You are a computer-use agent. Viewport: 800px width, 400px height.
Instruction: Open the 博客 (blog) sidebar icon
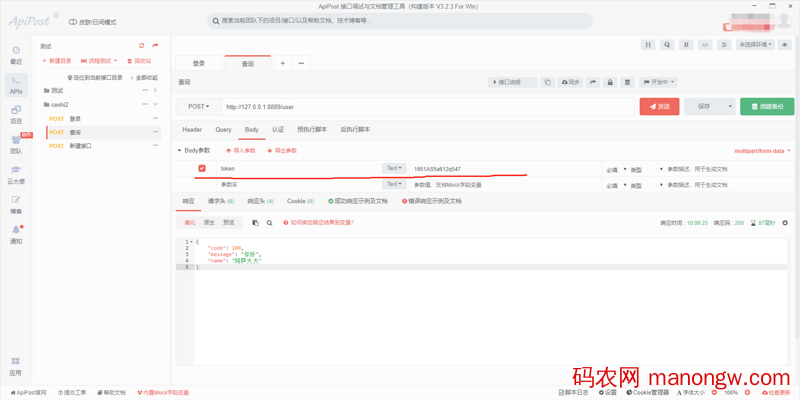[x=16, y=205]
